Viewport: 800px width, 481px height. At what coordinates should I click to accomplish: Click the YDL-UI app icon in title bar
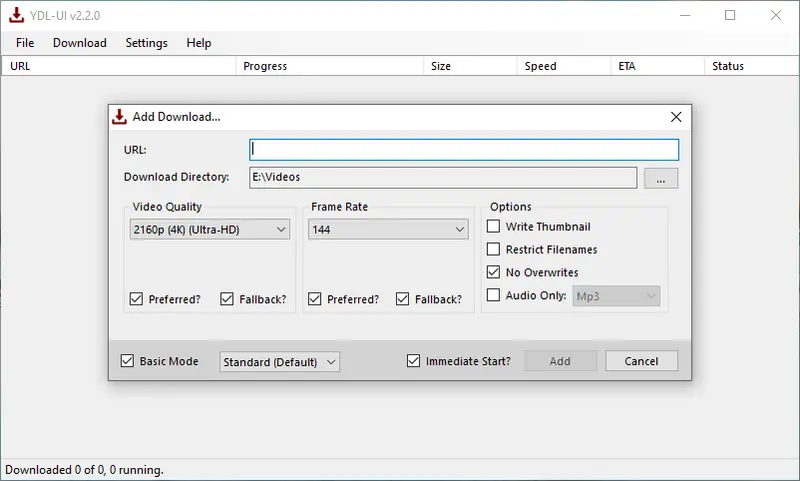[x=15, y=15]
